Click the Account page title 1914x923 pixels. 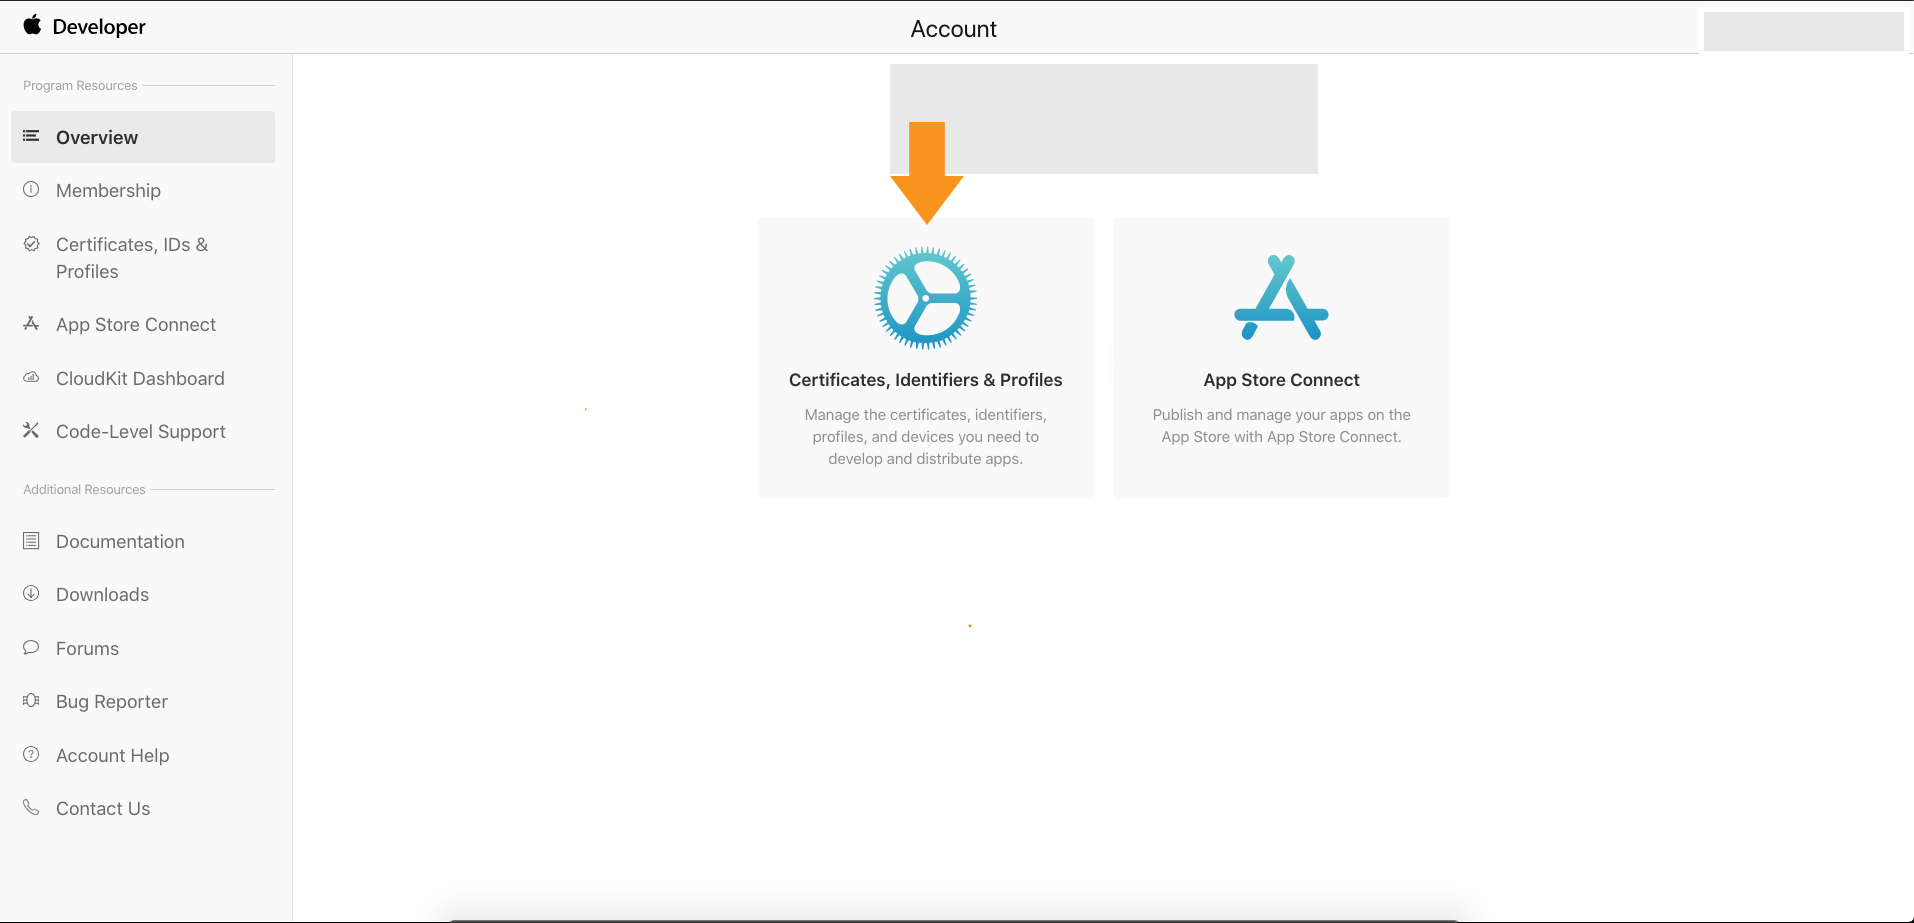[953, 29]
